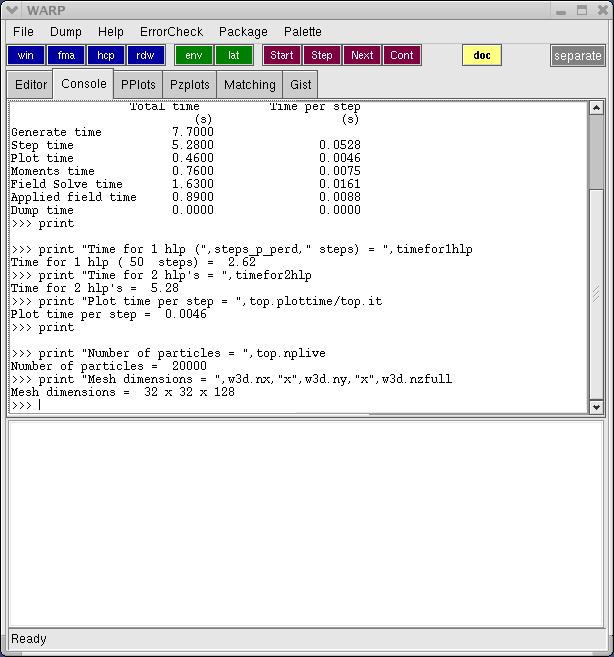Click the 1.6300 field solve total value
The width and height of the screenshot is (614, 657).
coord(193,184)
